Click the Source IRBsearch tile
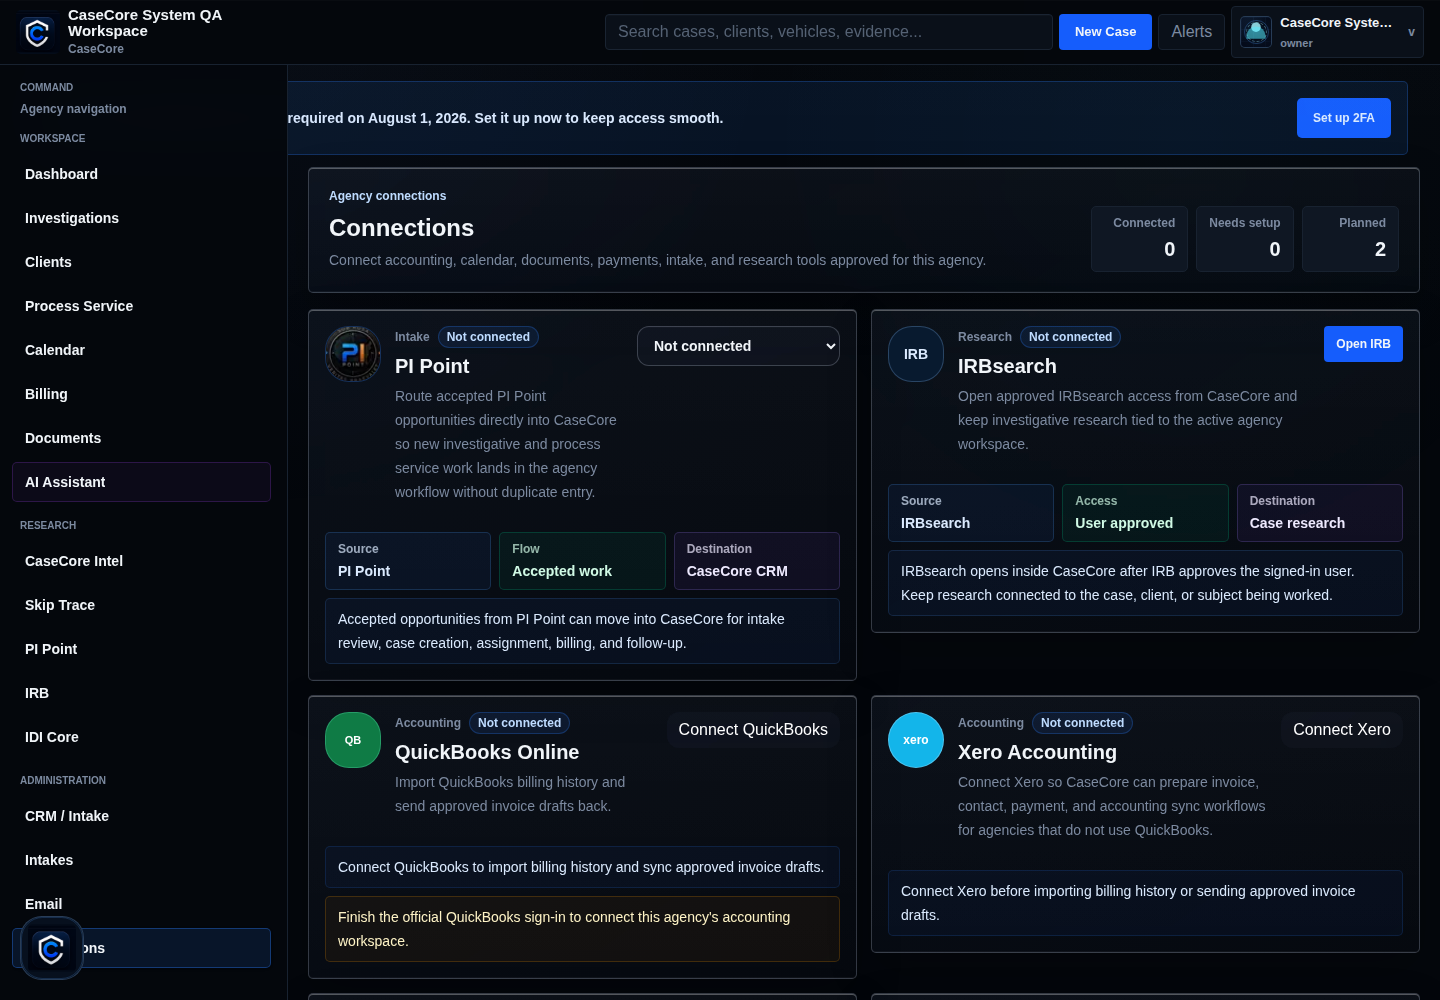This screenshot has width=1440, height=1000. pos(971,513)
